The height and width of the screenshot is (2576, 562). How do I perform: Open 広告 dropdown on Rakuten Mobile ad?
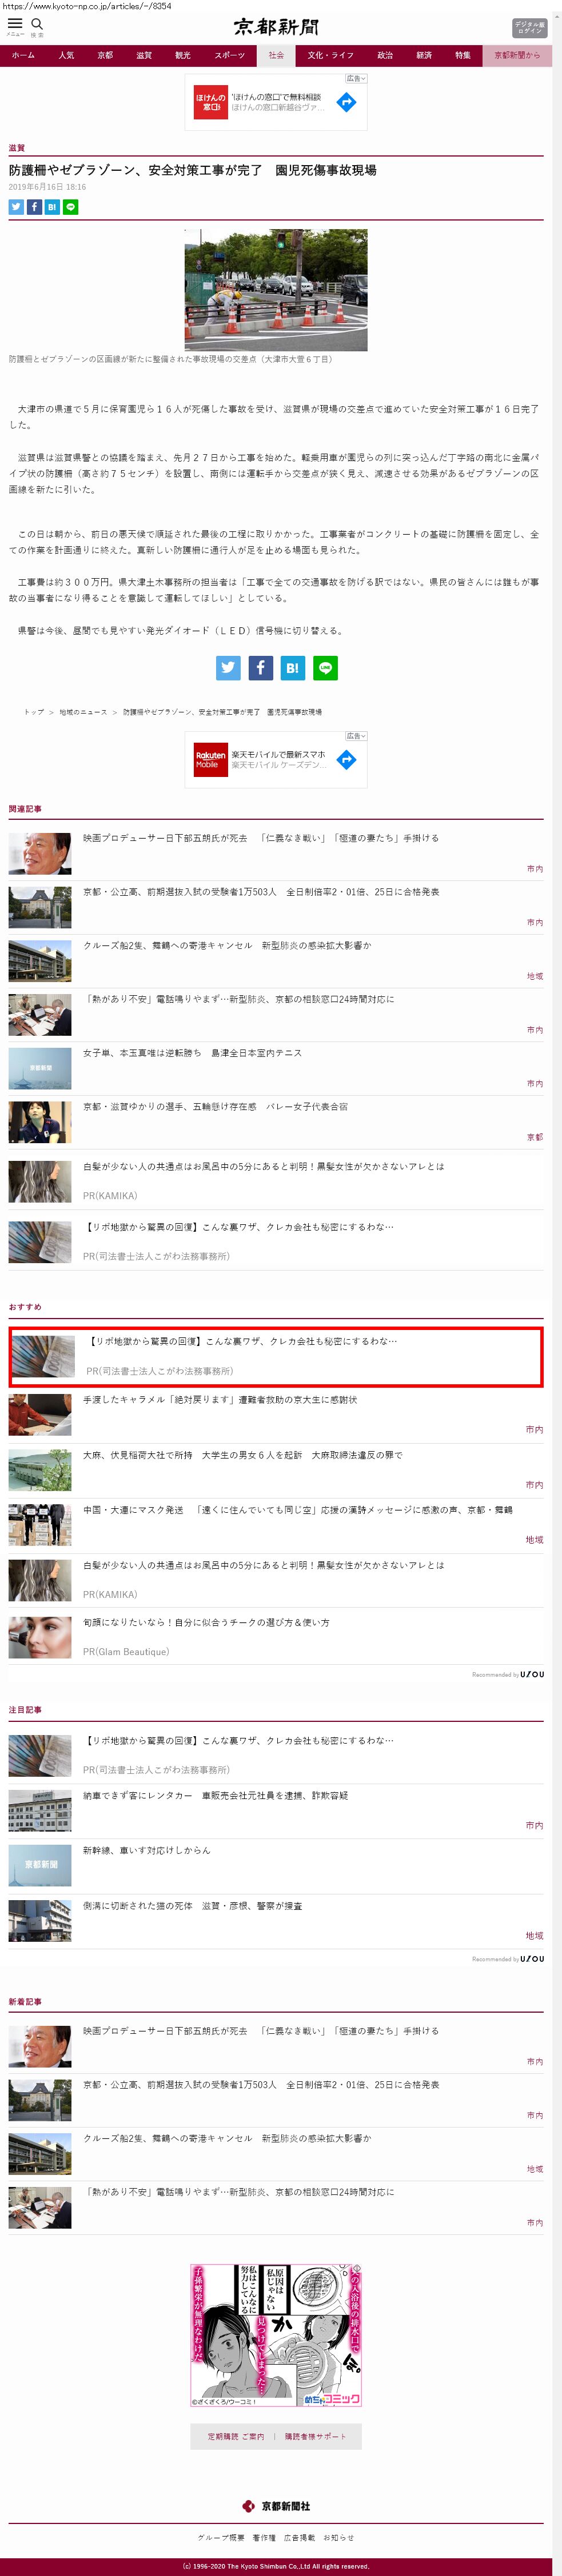(x=356, y=736)
